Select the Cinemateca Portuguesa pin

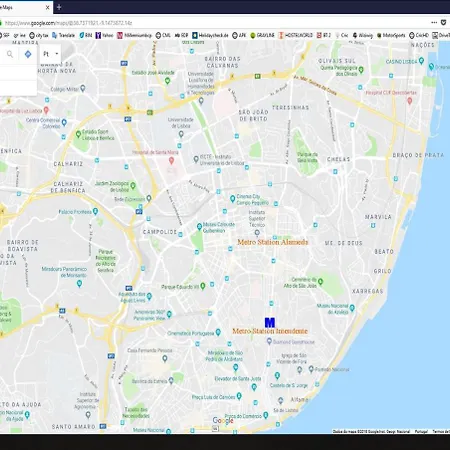point(218,332)
